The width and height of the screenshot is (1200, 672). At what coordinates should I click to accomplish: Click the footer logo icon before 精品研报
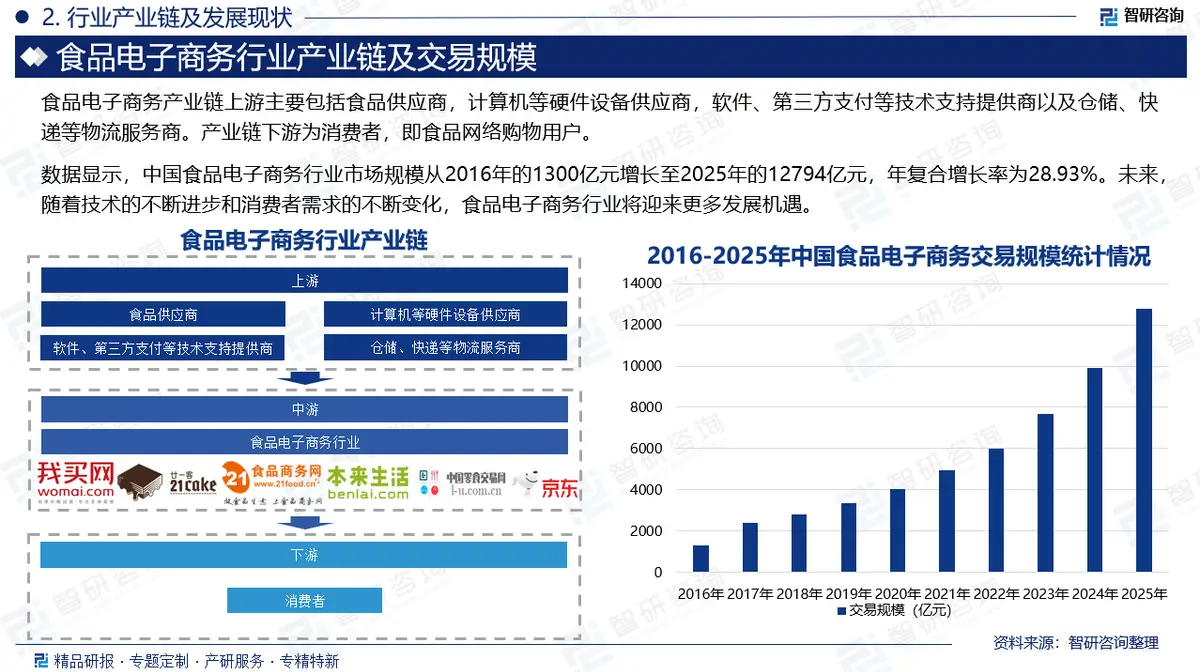(x=40, y=660)
